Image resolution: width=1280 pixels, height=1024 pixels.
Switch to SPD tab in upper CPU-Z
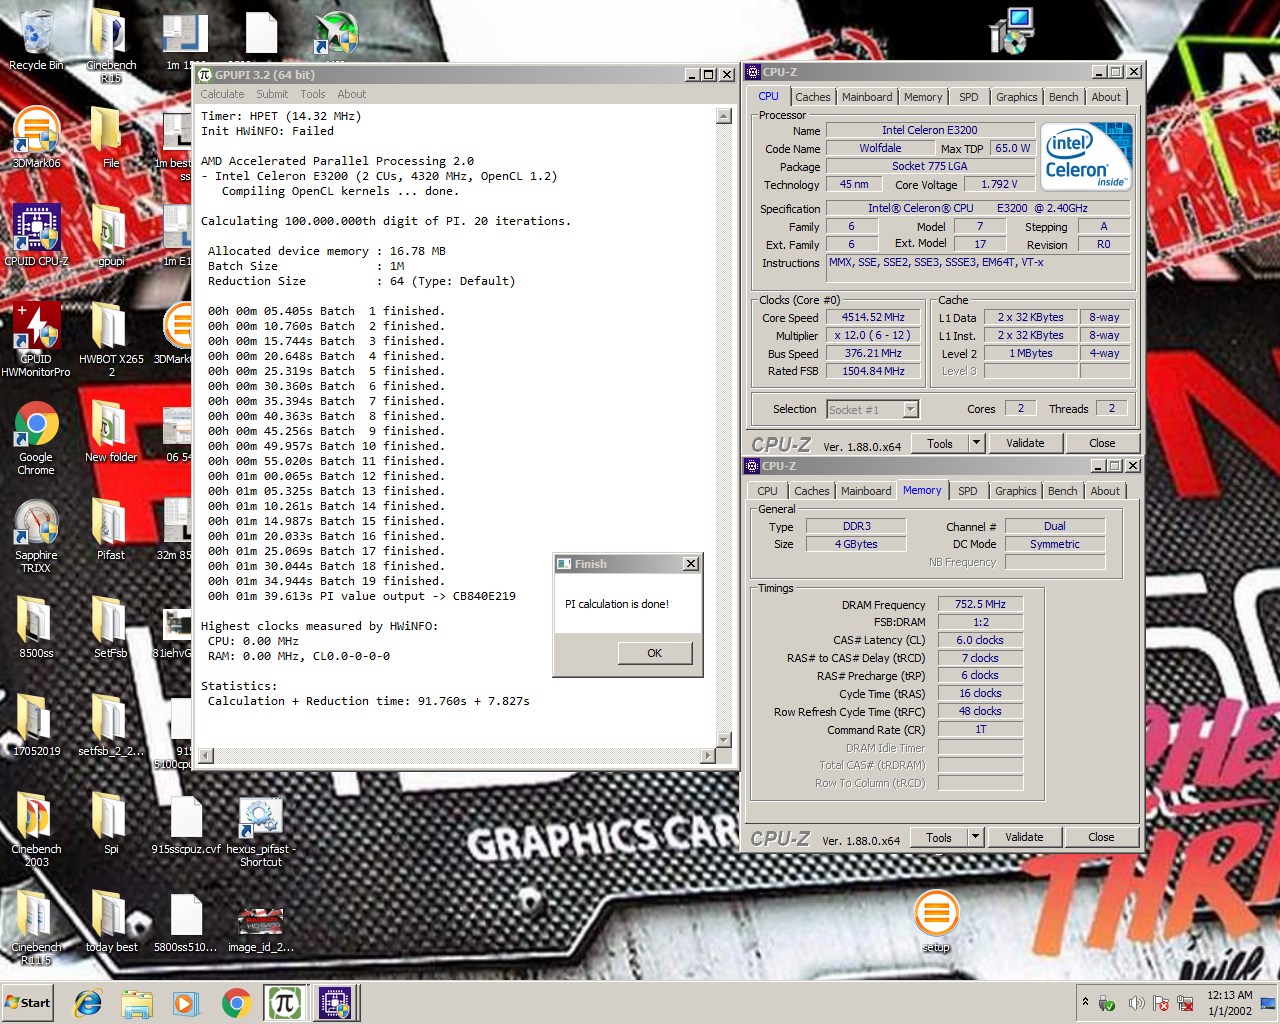coord(969,97)
